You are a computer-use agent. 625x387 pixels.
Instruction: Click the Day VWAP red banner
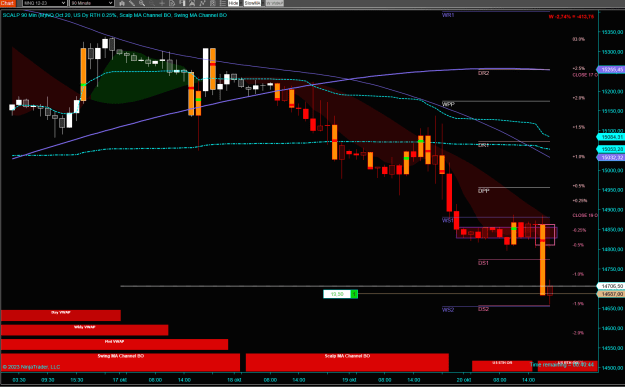61,315
